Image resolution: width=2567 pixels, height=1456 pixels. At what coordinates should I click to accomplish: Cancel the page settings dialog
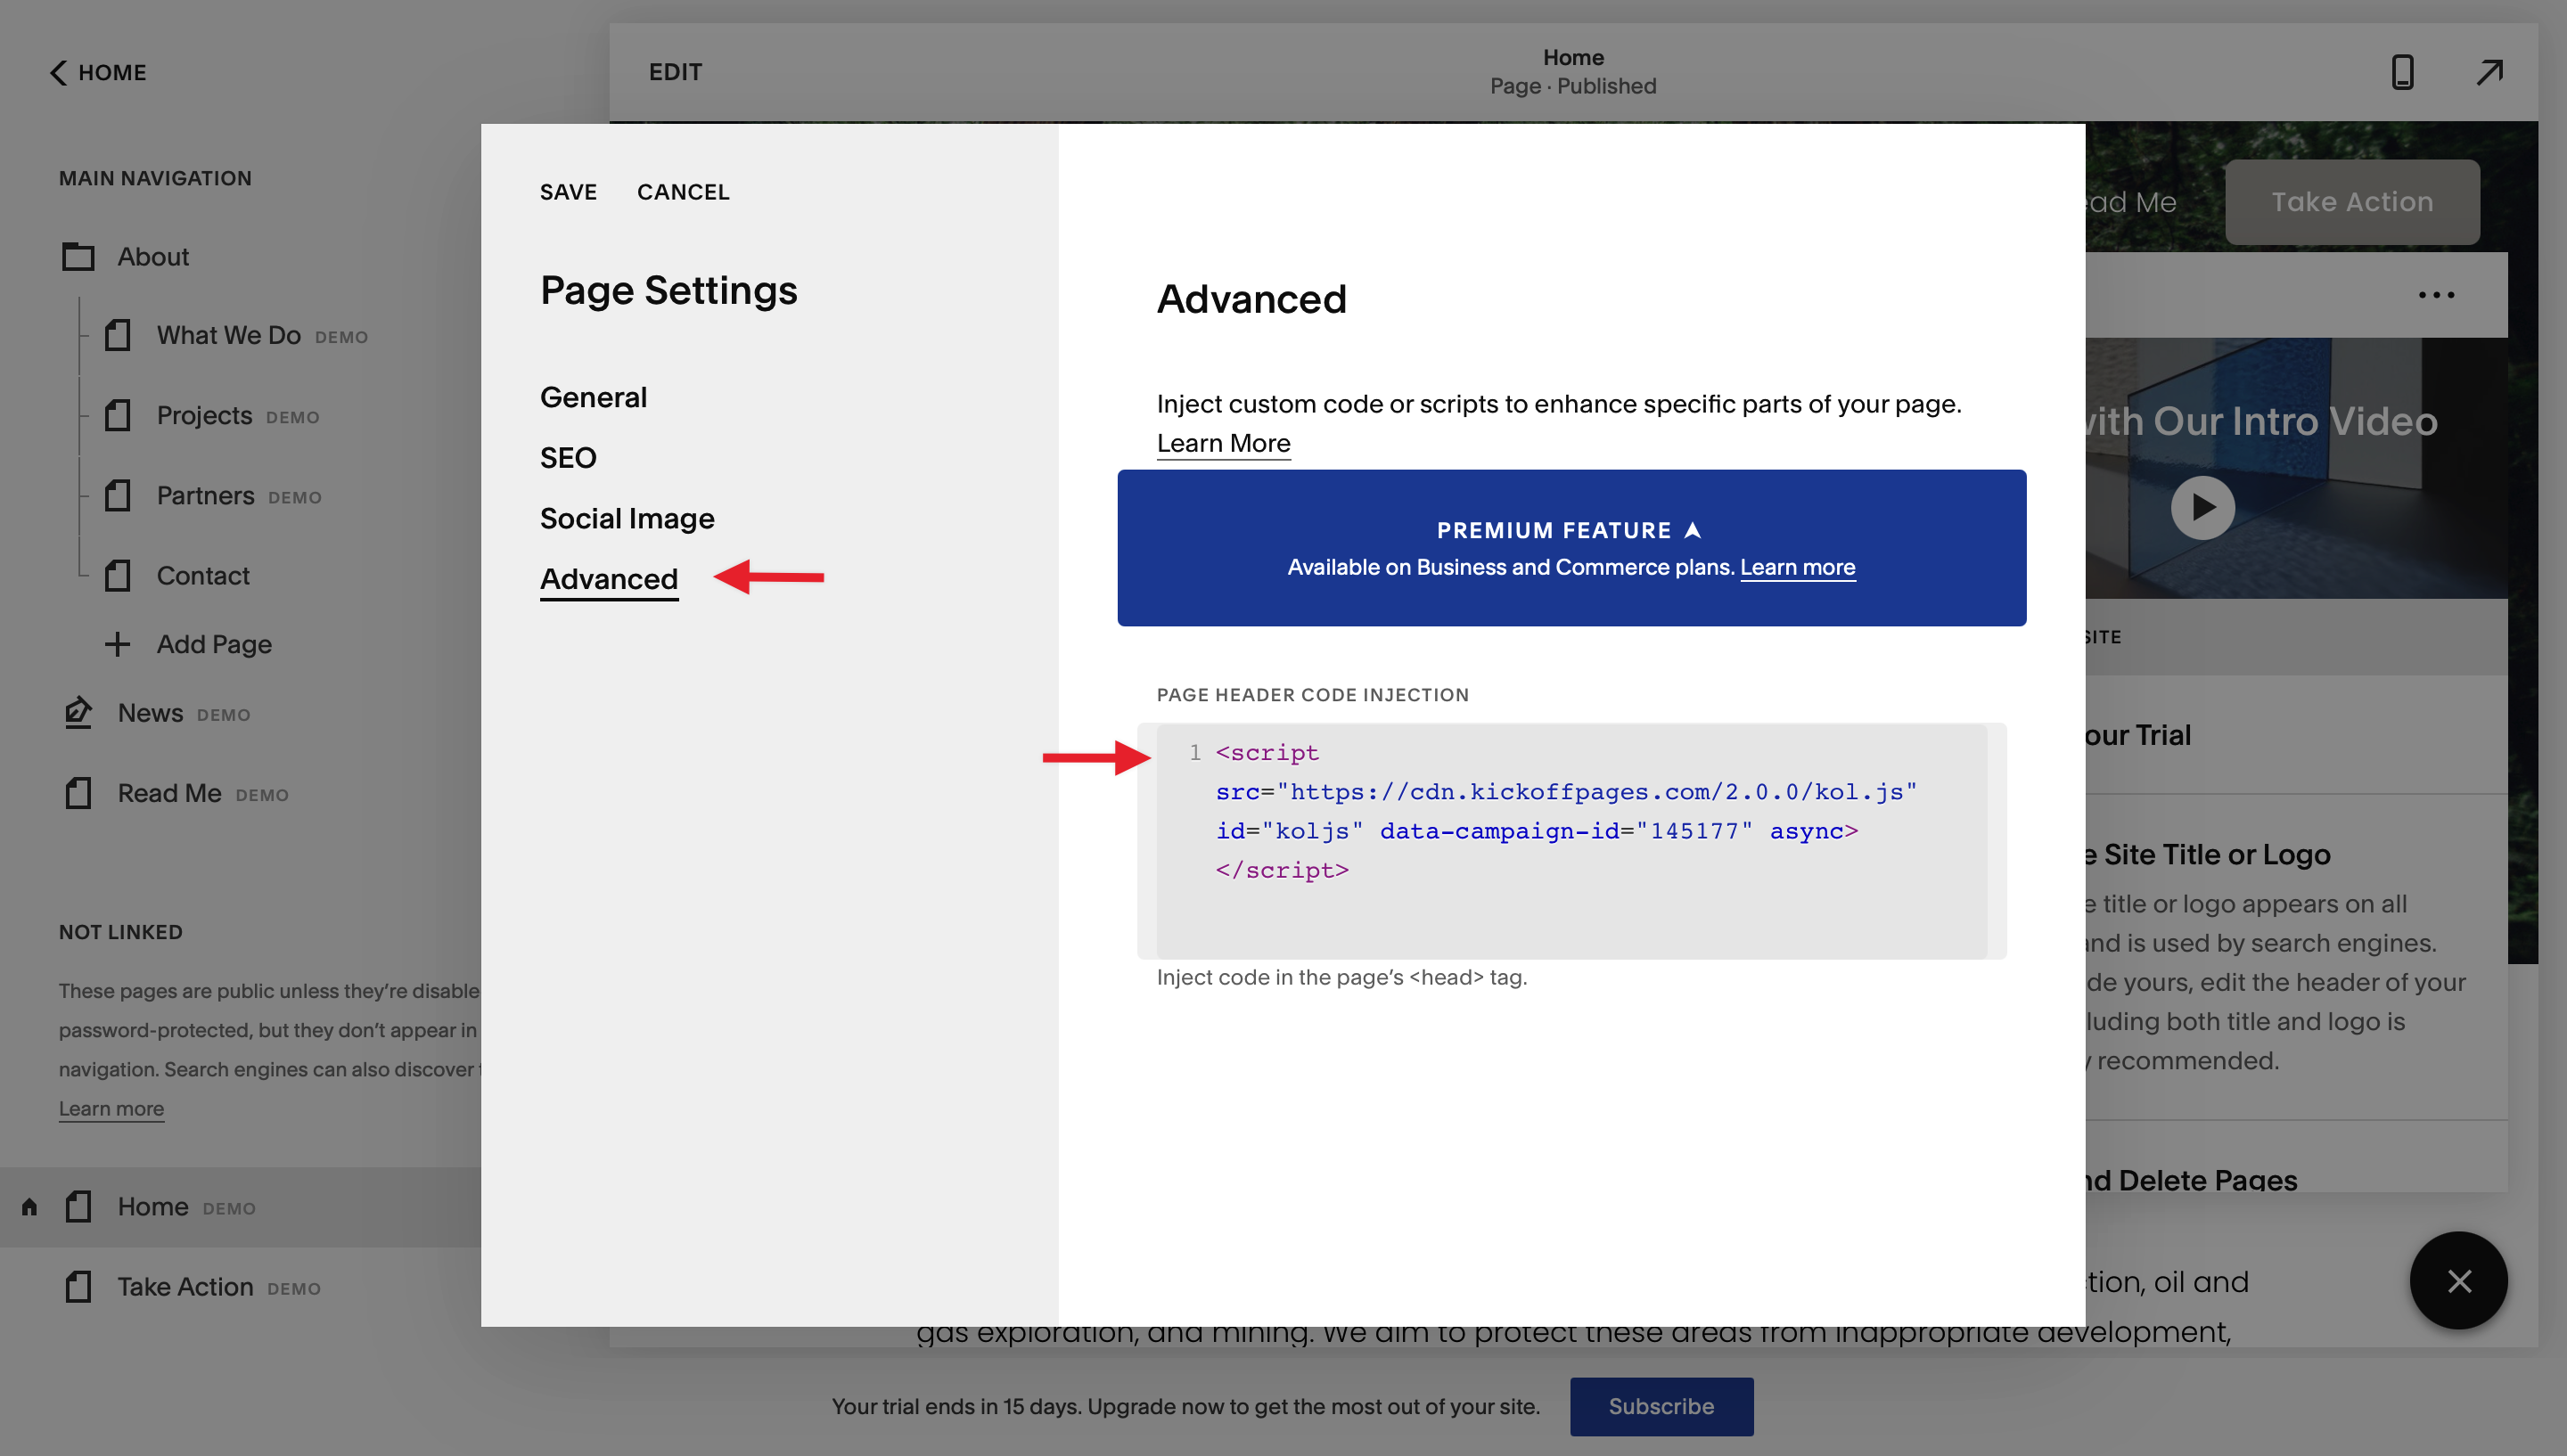(x=683, y=192)
